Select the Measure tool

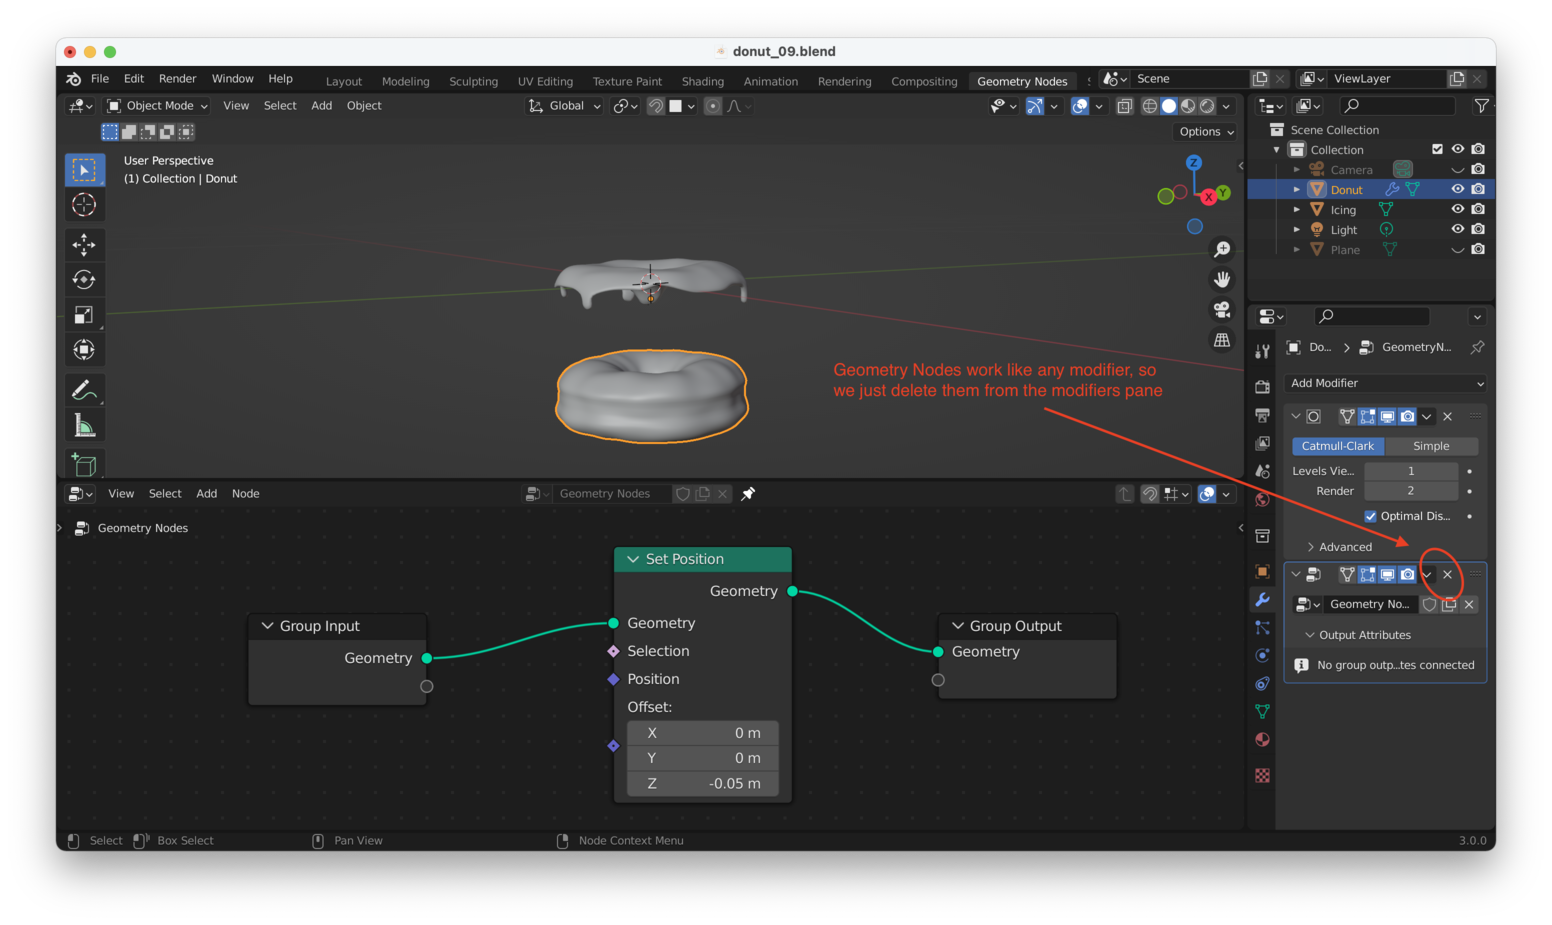pyautogui.click(x=85, y=424)
